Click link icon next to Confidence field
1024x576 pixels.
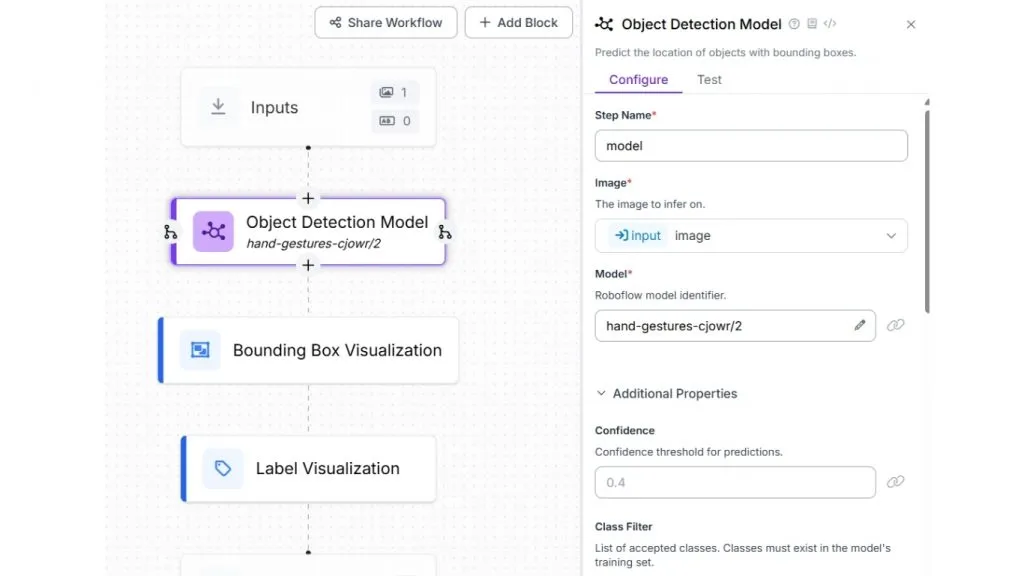click(x=895, y=481)
